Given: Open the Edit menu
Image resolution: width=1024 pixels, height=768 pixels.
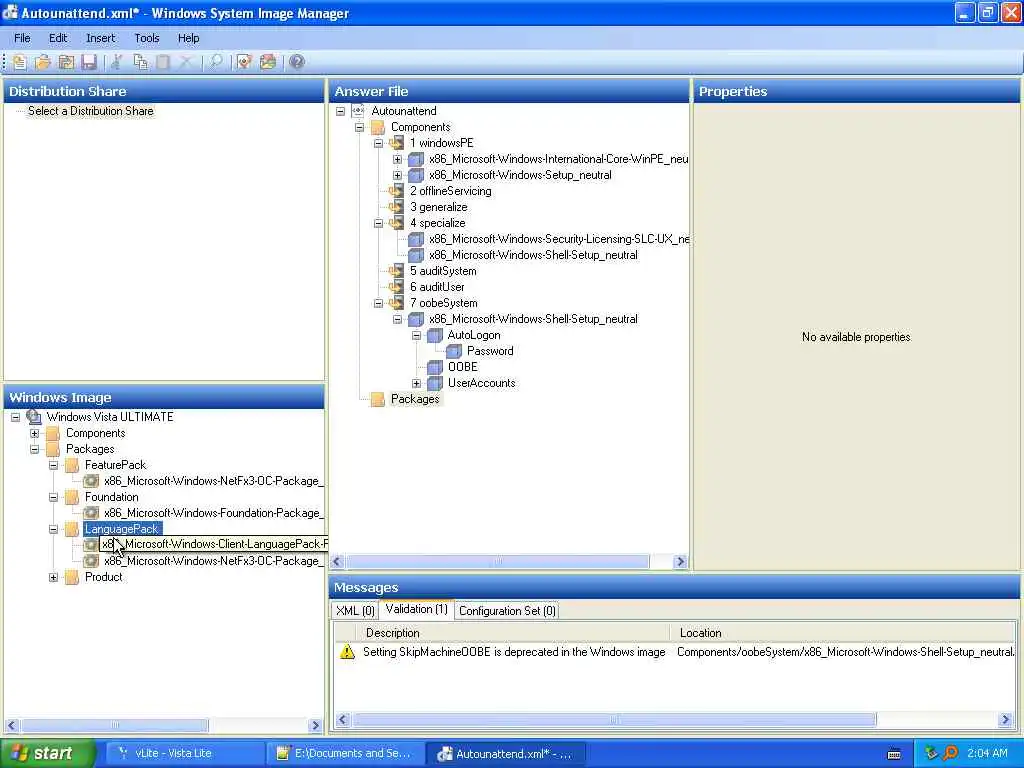Looking at the screenshot, I should (58, 38).
